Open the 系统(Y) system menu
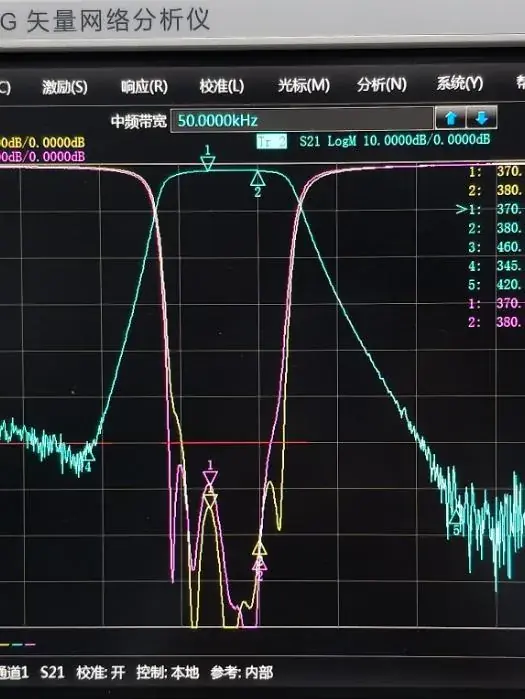Image resolution: width=525 pixels, height=699 pixels. click(x=460, y=83)
